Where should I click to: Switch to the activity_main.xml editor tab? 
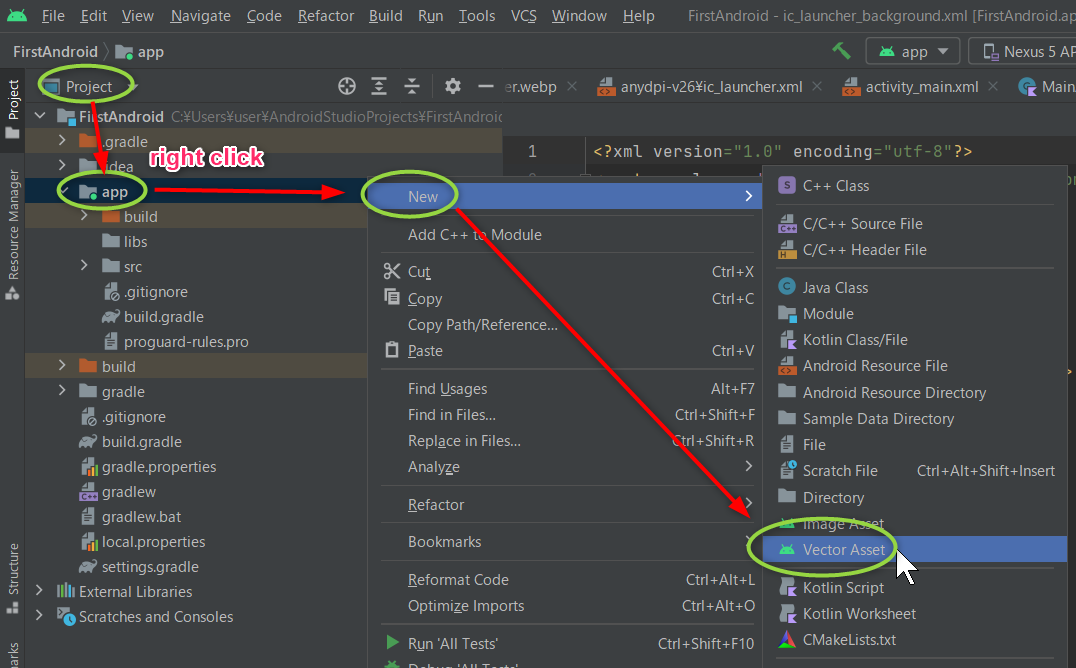[920, 86]
